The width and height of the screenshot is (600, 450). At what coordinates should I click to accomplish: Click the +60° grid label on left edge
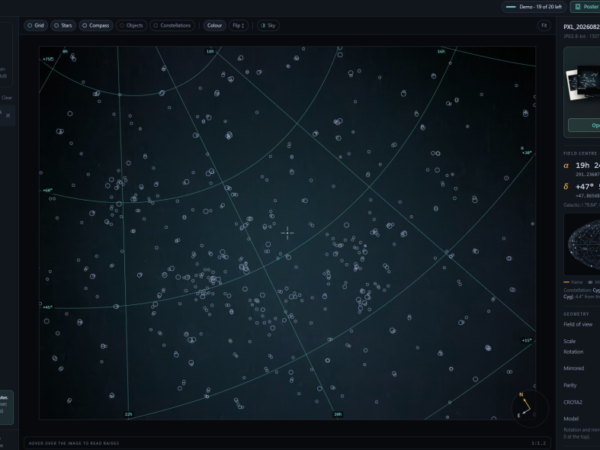(47, 190)
